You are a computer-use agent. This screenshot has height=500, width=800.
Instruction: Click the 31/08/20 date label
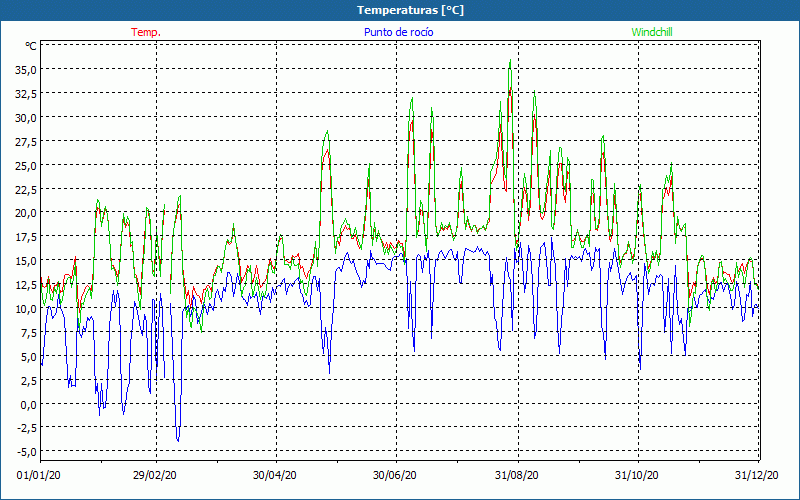516,475
